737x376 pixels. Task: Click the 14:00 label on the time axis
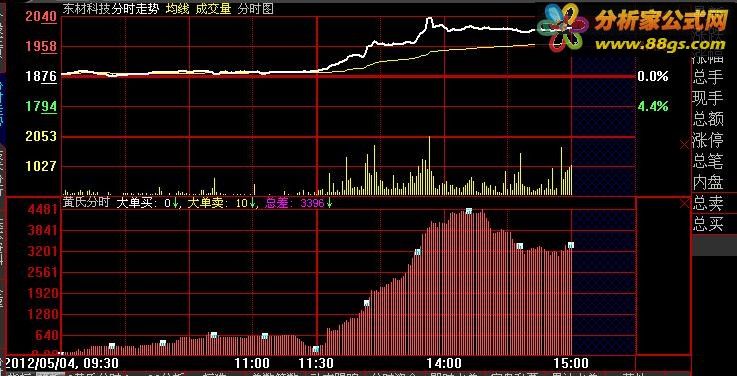444,363
